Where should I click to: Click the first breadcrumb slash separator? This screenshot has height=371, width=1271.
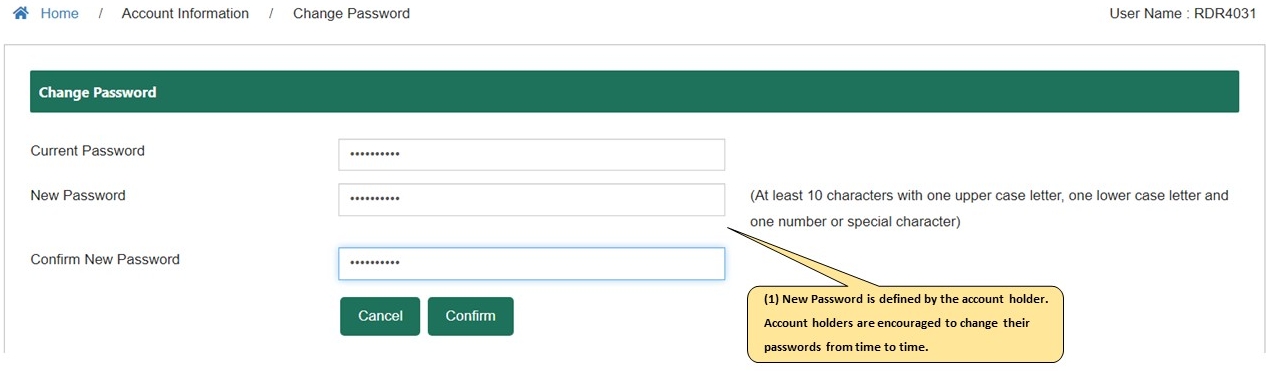101,14
